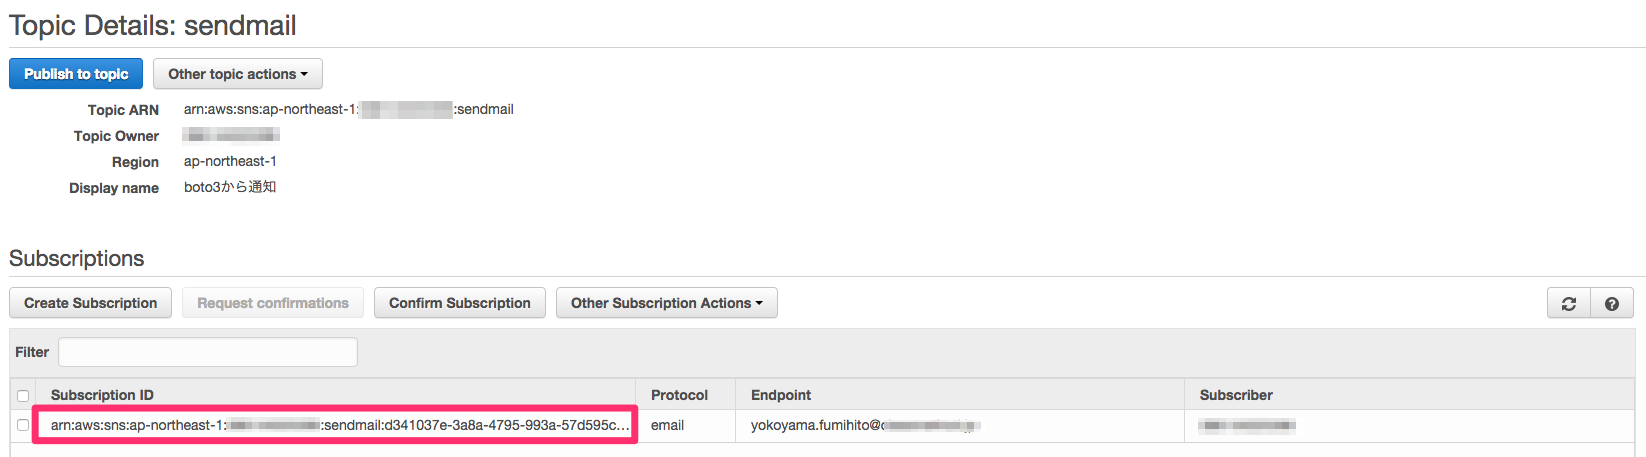Click the boto3 display name value
1646x457 pixels.
[x=230, y=187]
